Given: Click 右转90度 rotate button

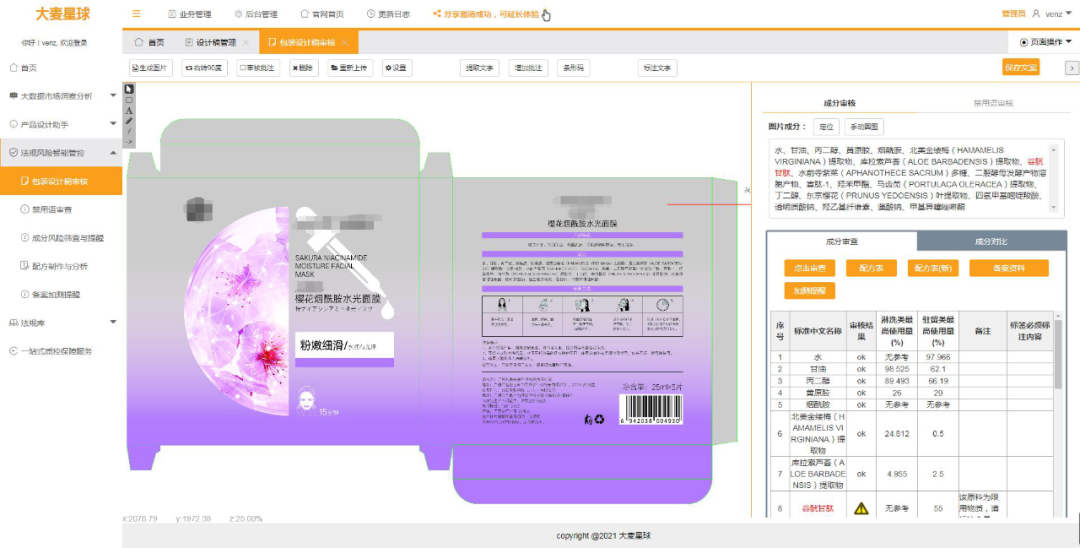Looking at the screenshot, I should point(205,67).
